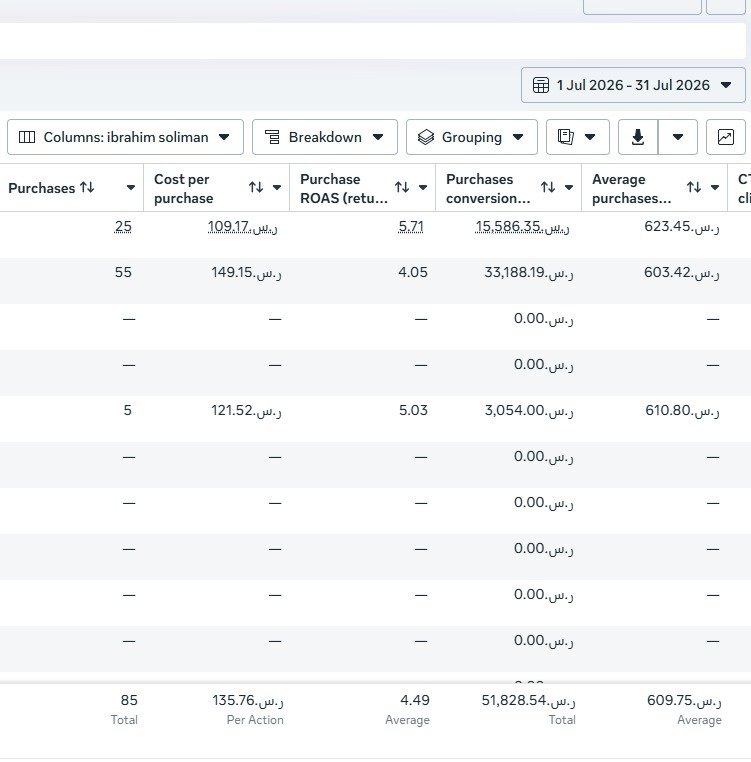Click the export download icon

pyautogui.click(x=638, y=137)
